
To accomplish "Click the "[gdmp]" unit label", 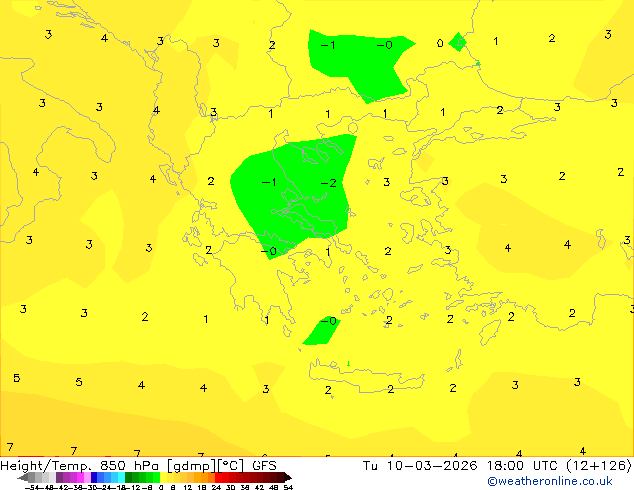I will click(192, 466).
